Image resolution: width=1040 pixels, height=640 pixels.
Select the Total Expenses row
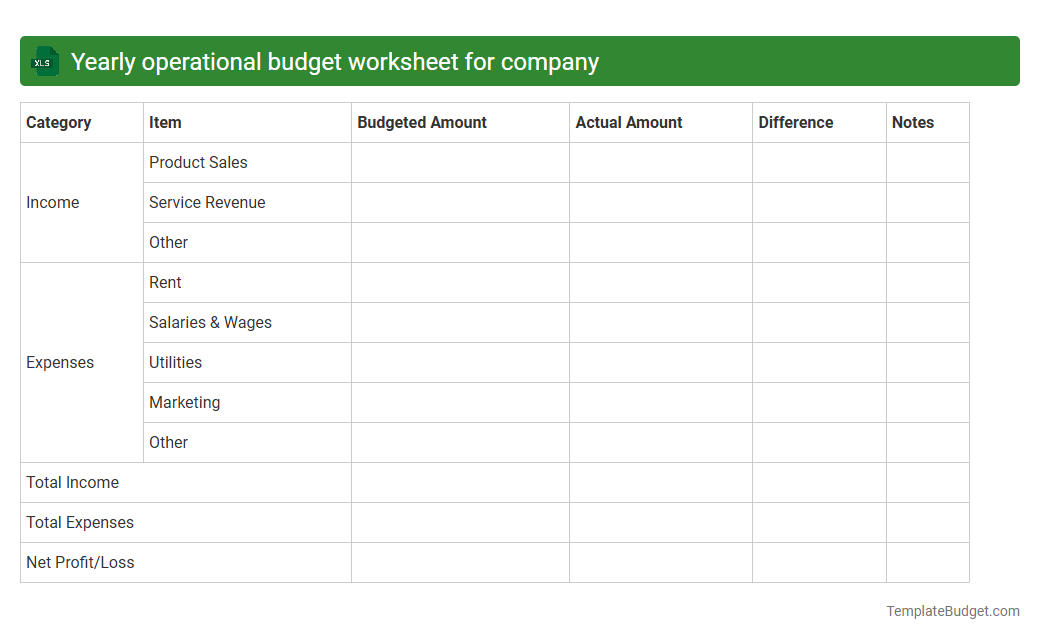(80, 522)
